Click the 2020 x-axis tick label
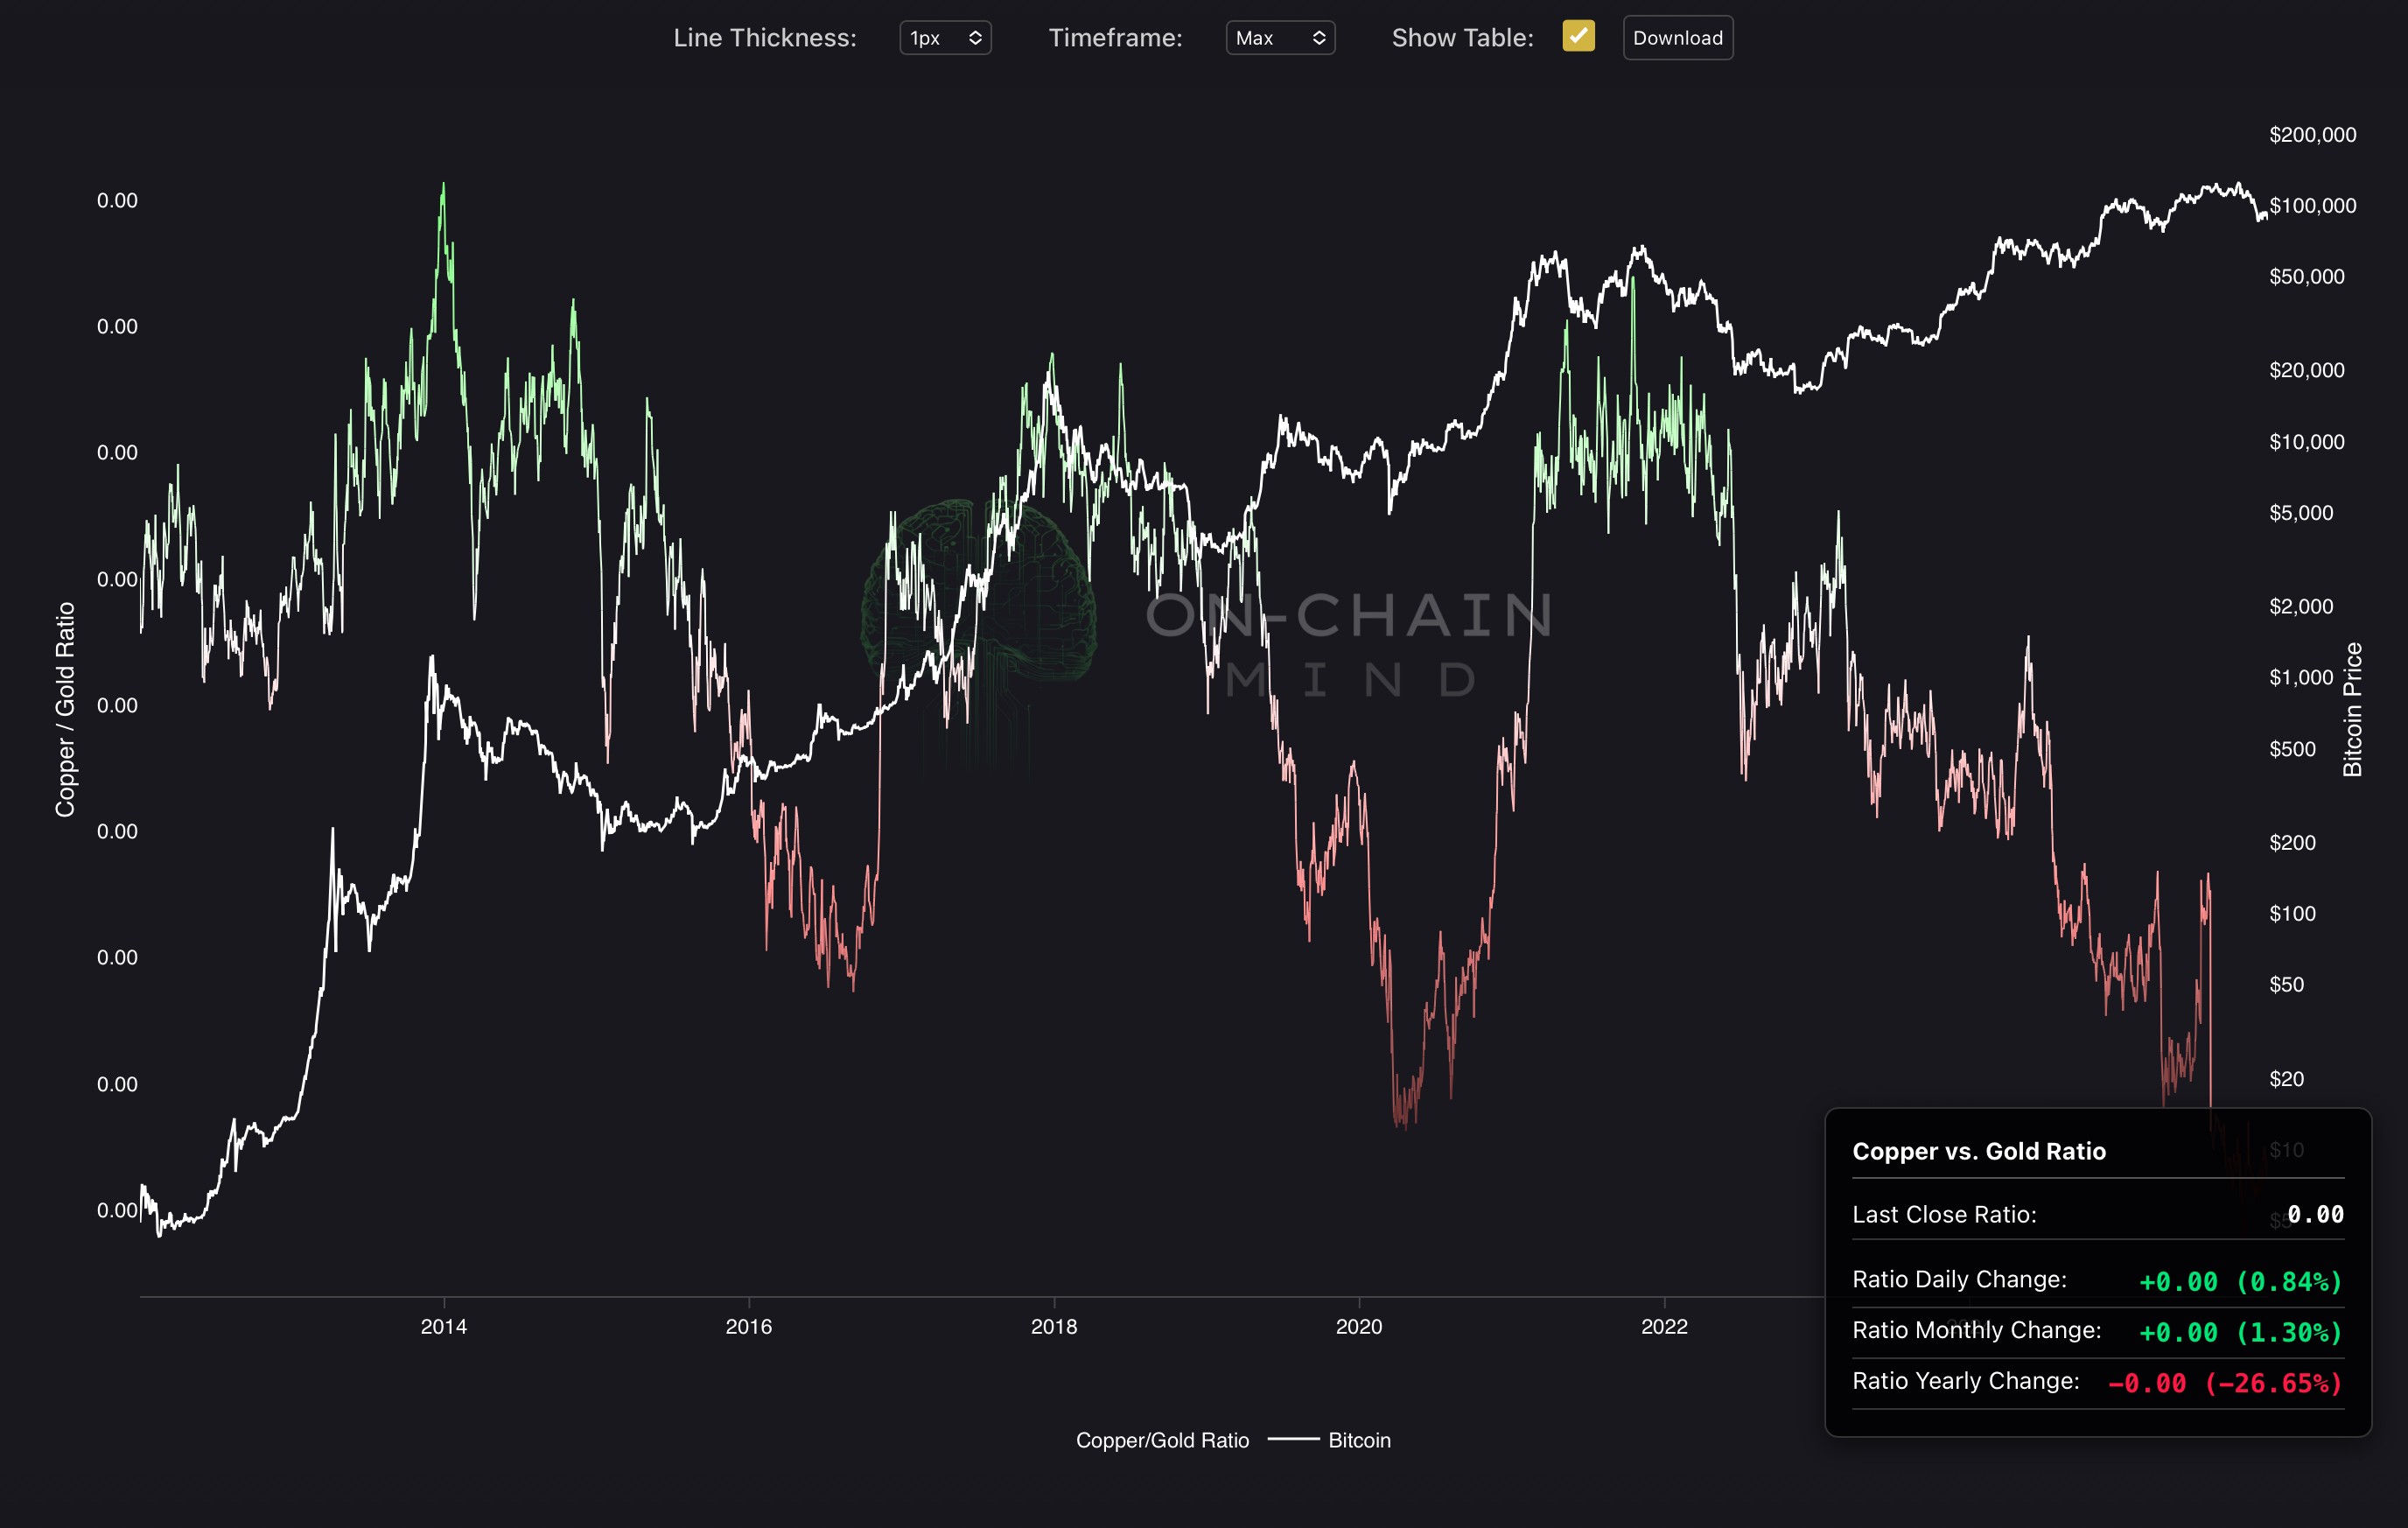Viewport: 2408px width, 1528px height. click(x=1359, y=1326)
